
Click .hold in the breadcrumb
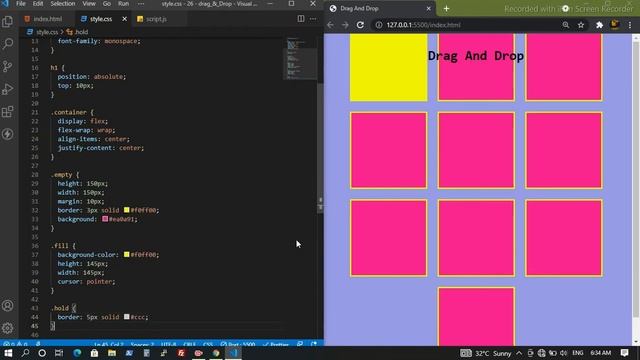click(x=81, y=32)
